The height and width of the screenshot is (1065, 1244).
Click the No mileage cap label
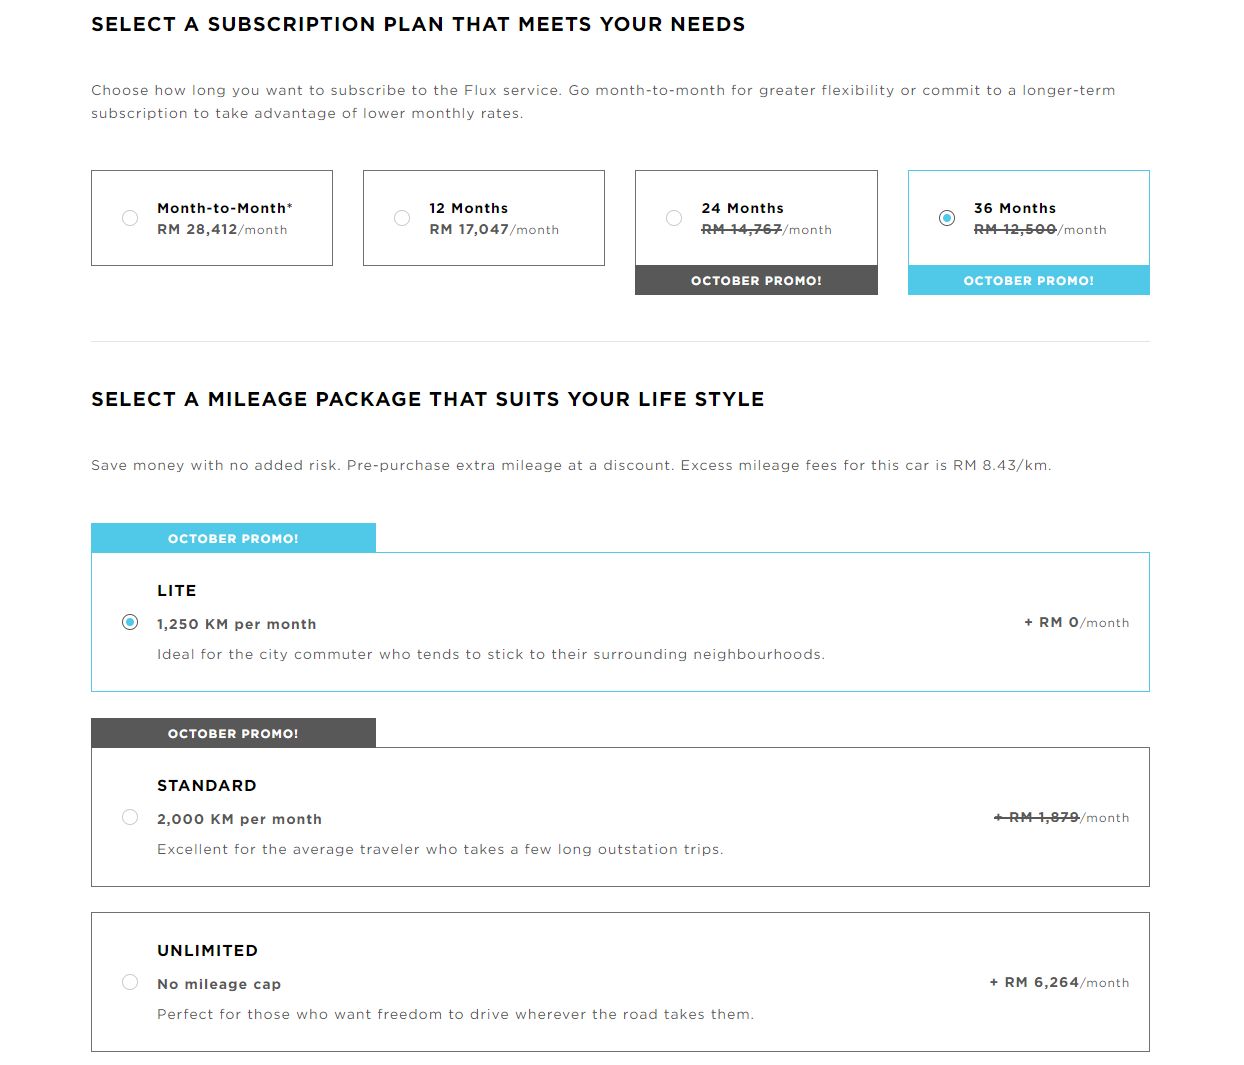219,984
